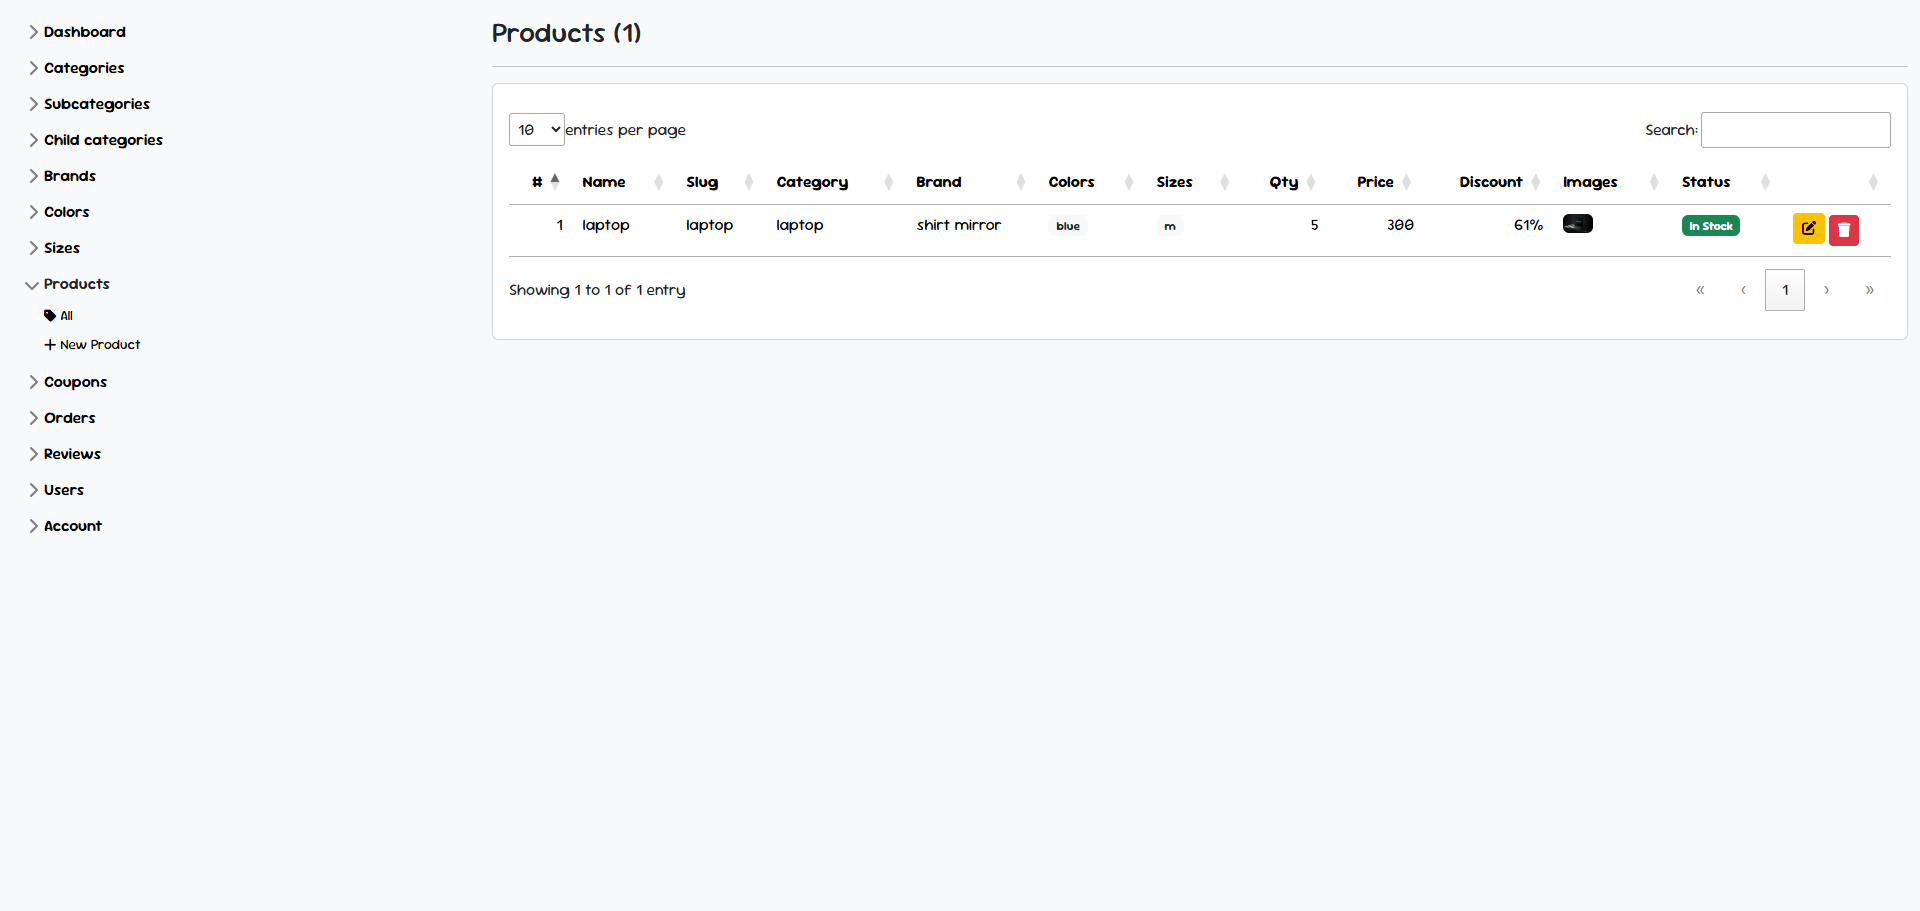Click the m size badge
Image resolution: width=1920 pixels, height=911 pixels.
pos(1170,226)
